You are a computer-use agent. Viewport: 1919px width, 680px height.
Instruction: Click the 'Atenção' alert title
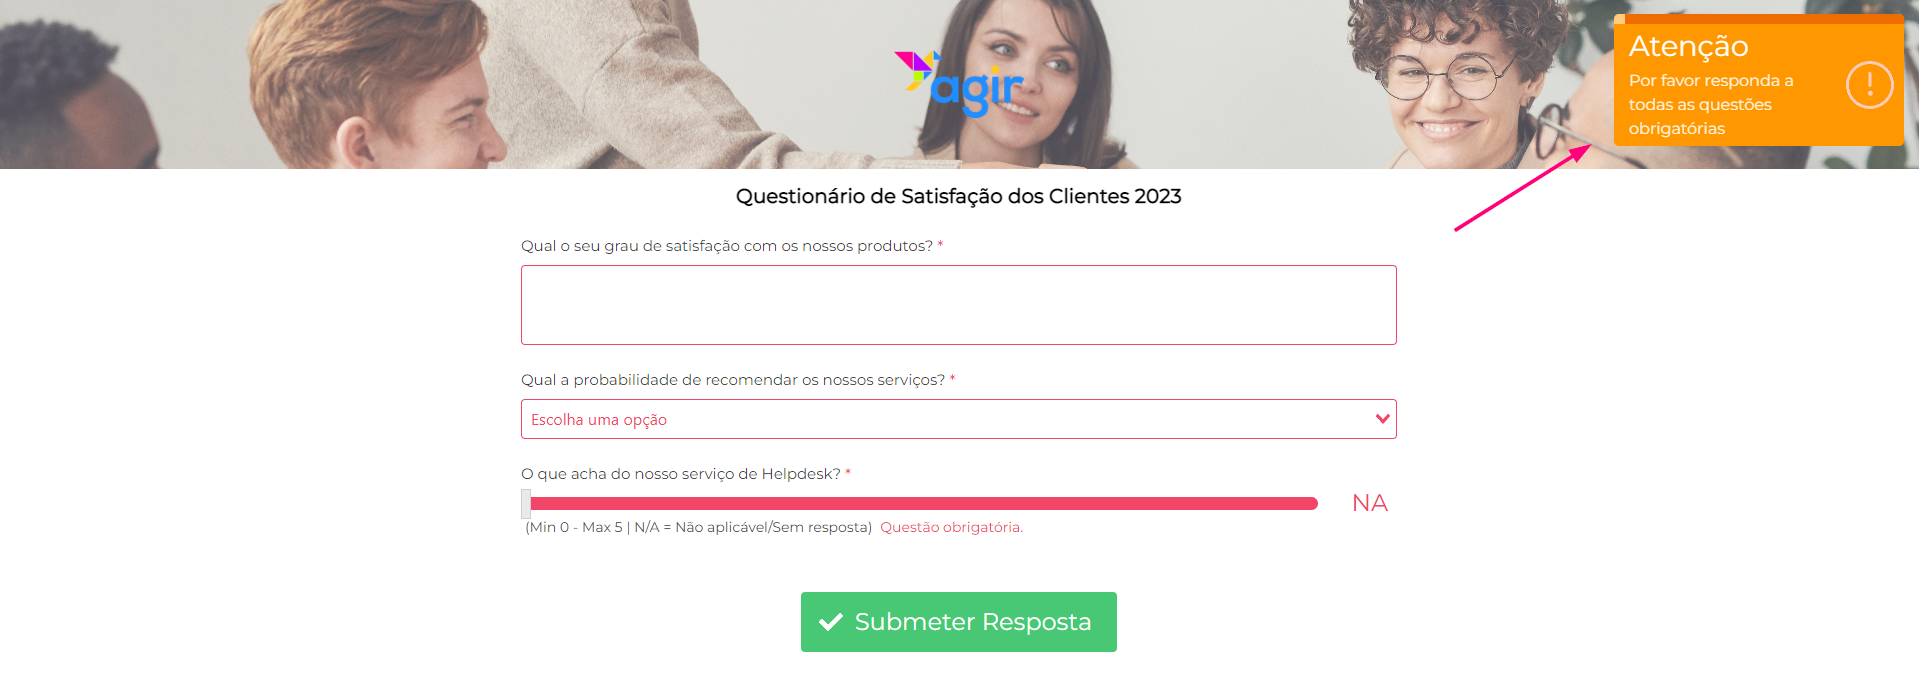[x=1688, y=46]
